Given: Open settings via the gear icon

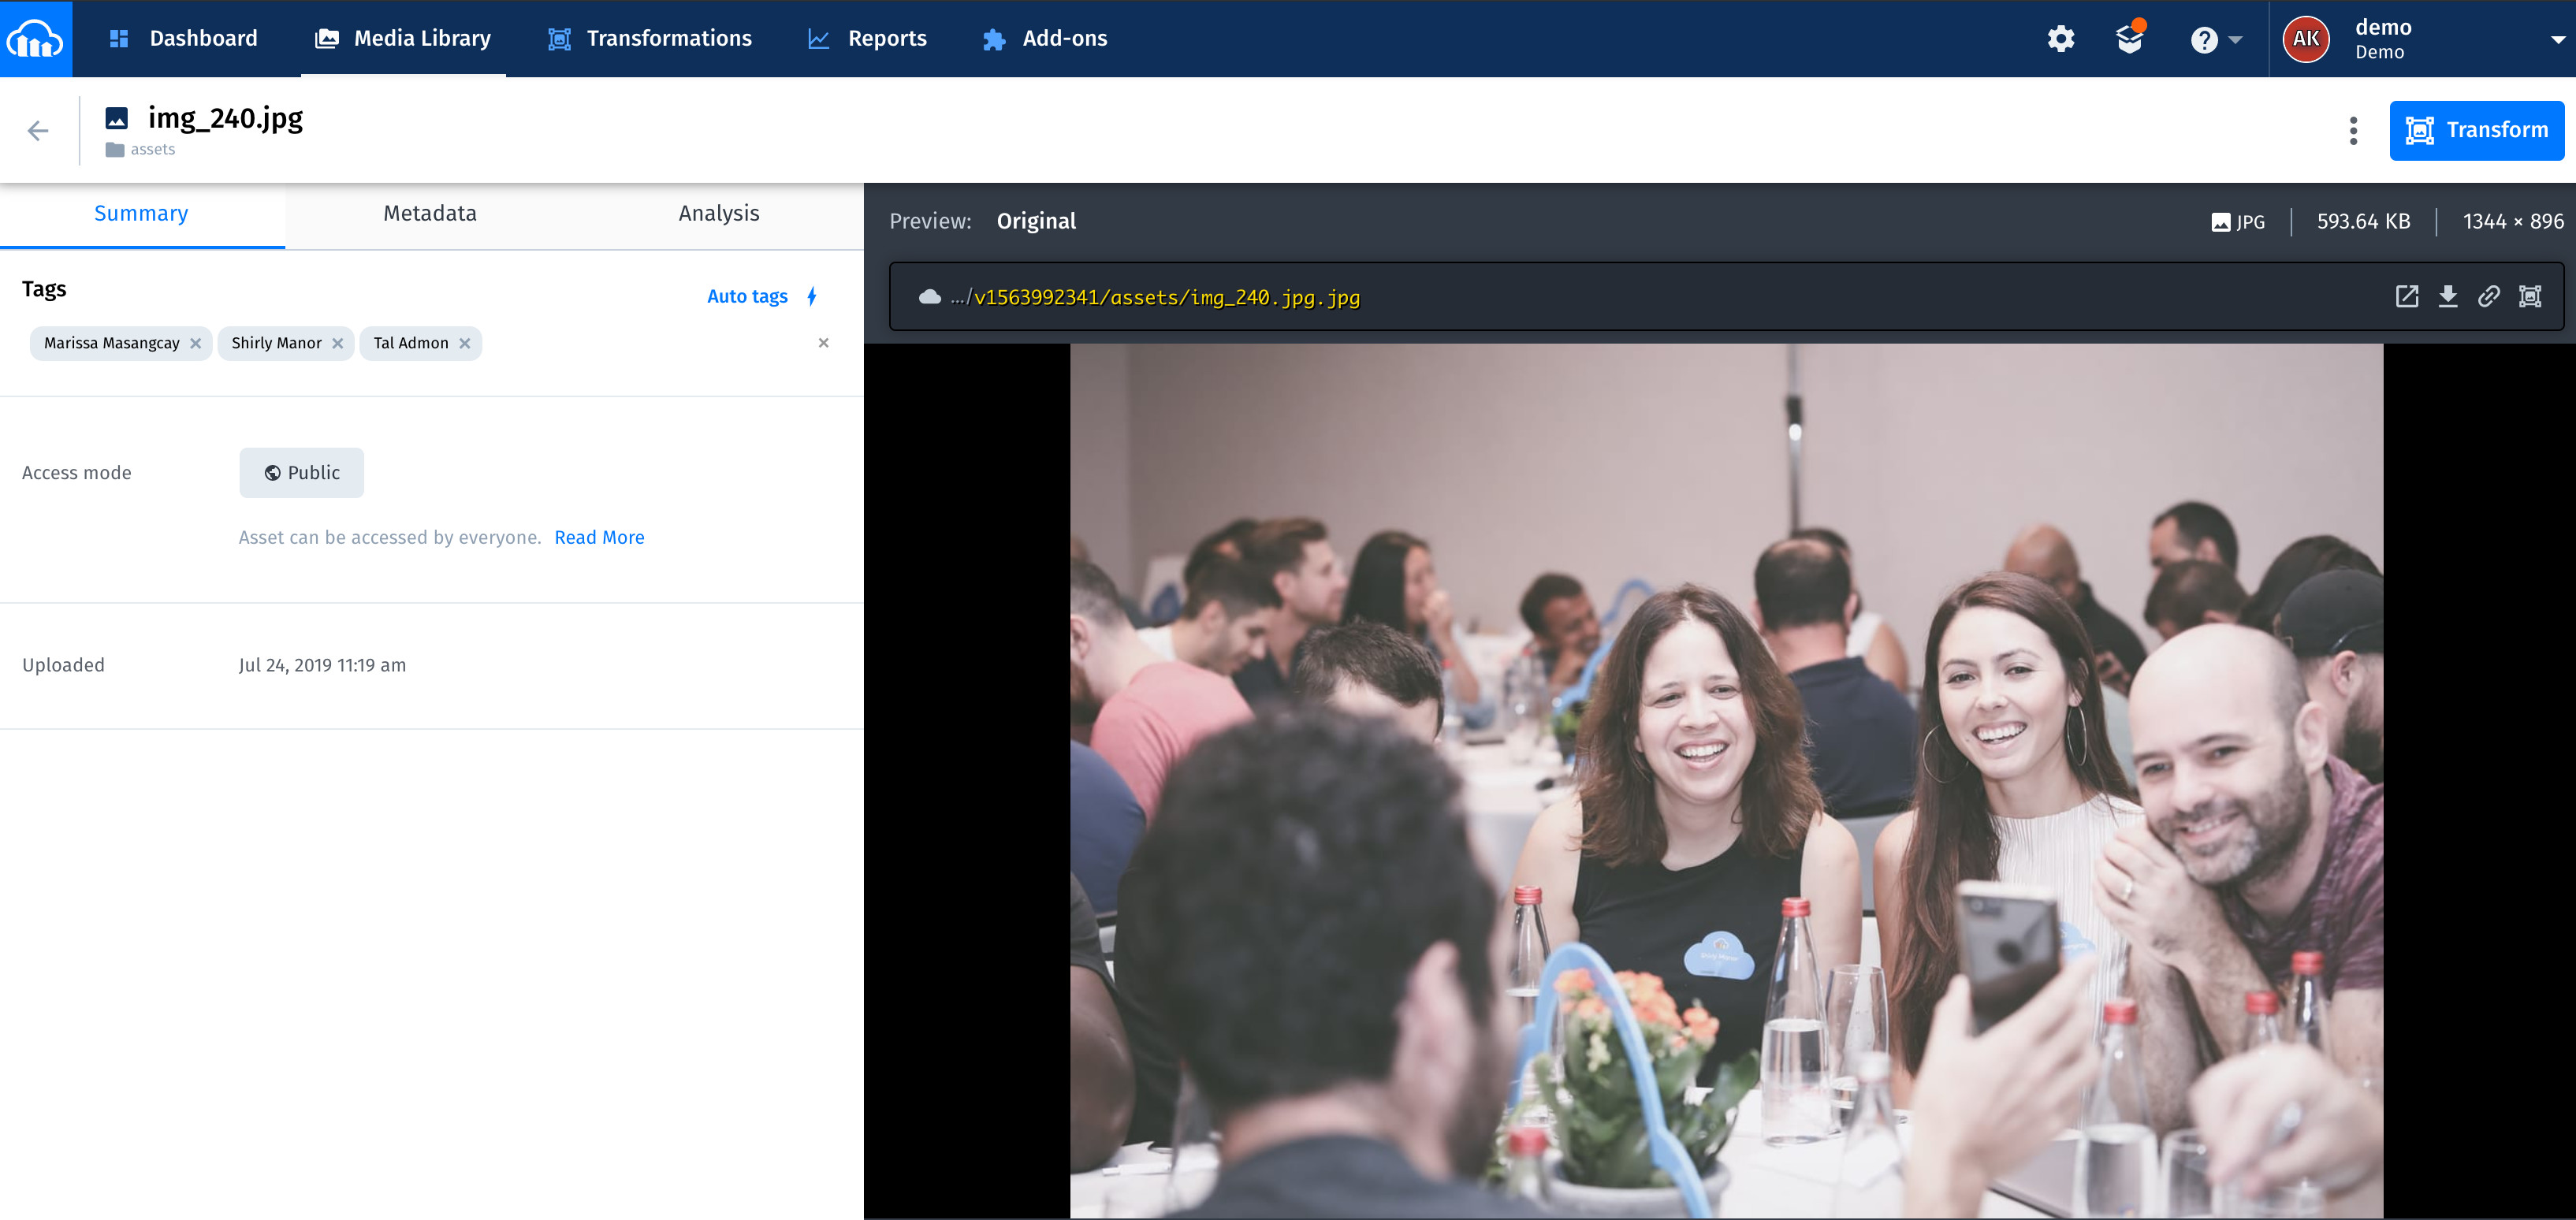Looking at the screenshot, I should coord(2060,39).
